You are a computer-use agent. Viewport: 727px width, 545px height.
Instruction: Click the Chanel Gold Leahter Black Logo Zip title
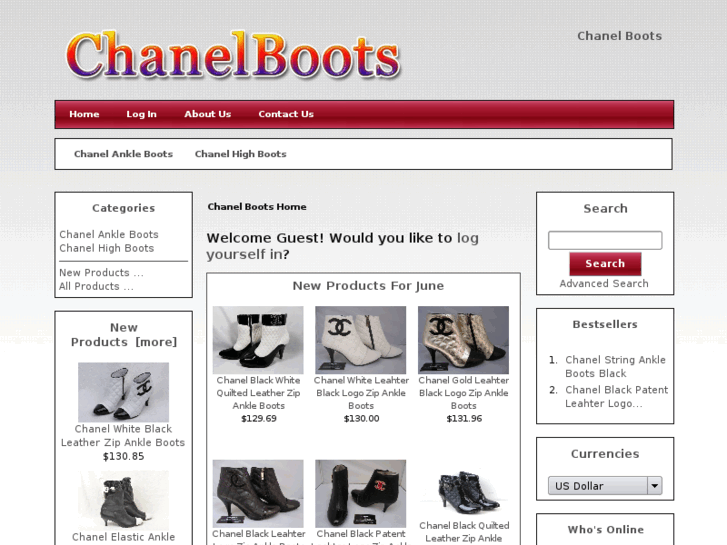pyautogui.click(x=464, y=393)
